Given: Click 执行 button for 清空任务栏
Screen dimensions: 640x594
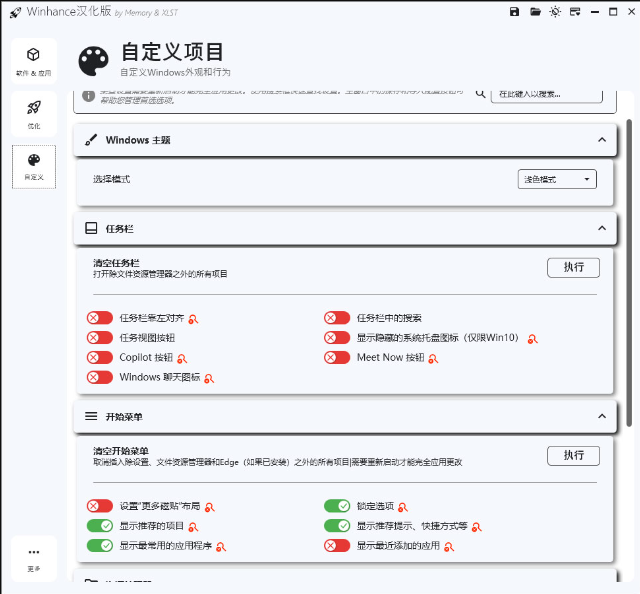Looking at the screenshot, I should 573,267.
